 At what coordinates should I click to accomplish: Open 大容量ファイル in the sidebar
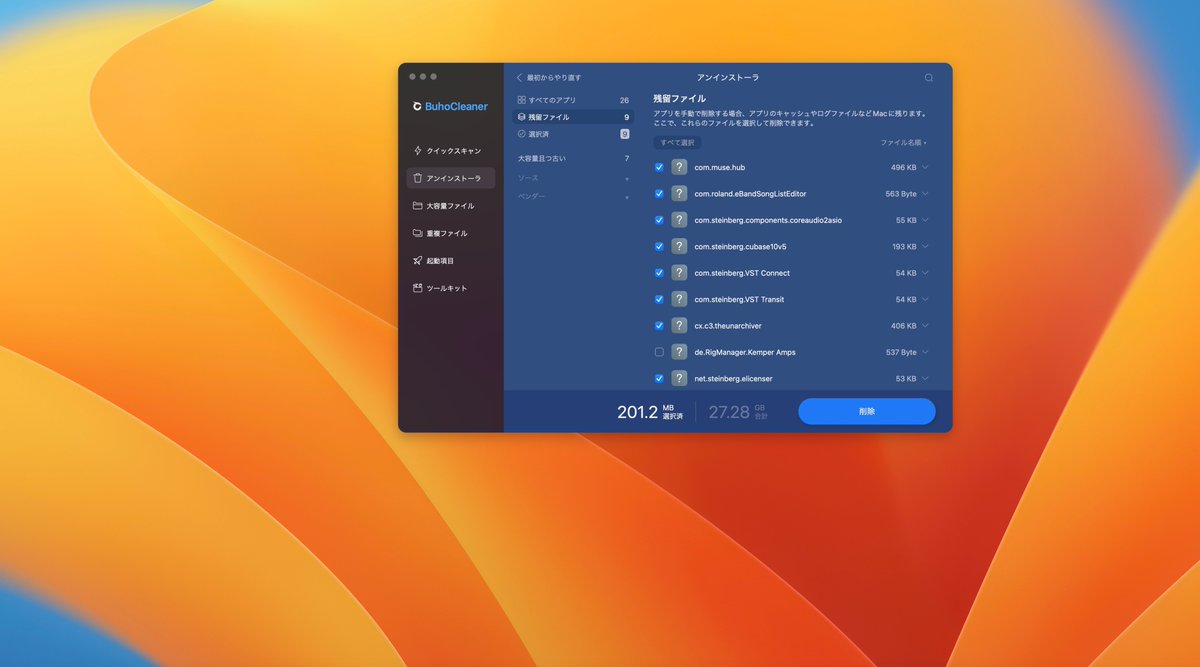(450, 206)
